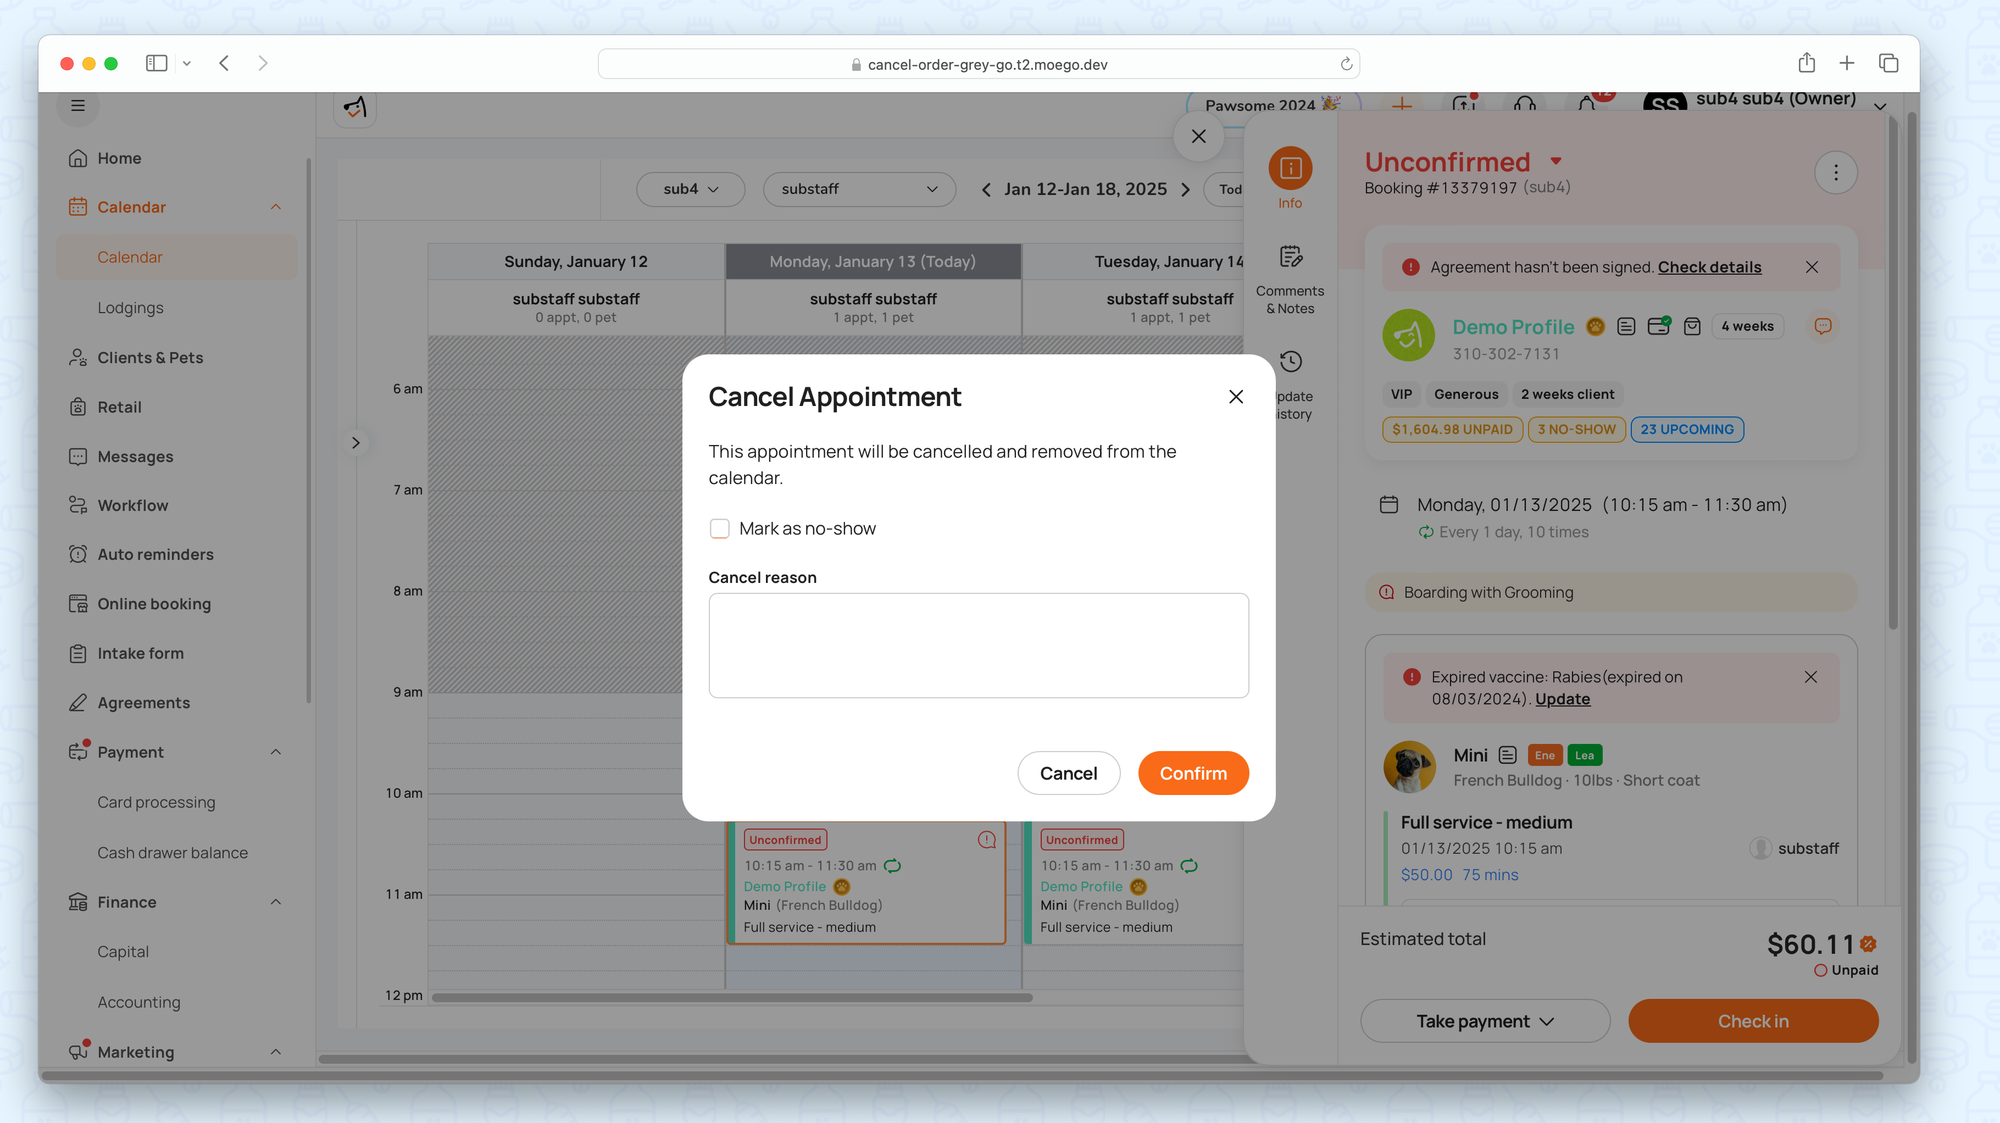Click the client message bubble icon
This screenshot has width=2000, height=1123.
pyautogui.click(x=1822, y=327)
